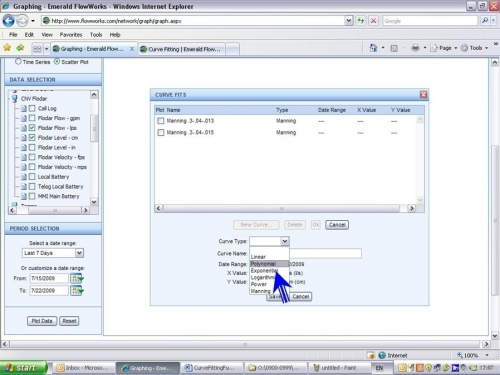The height and width of the screenshot is (375, 500).
Task: Open the File menu
Action: 13,35
